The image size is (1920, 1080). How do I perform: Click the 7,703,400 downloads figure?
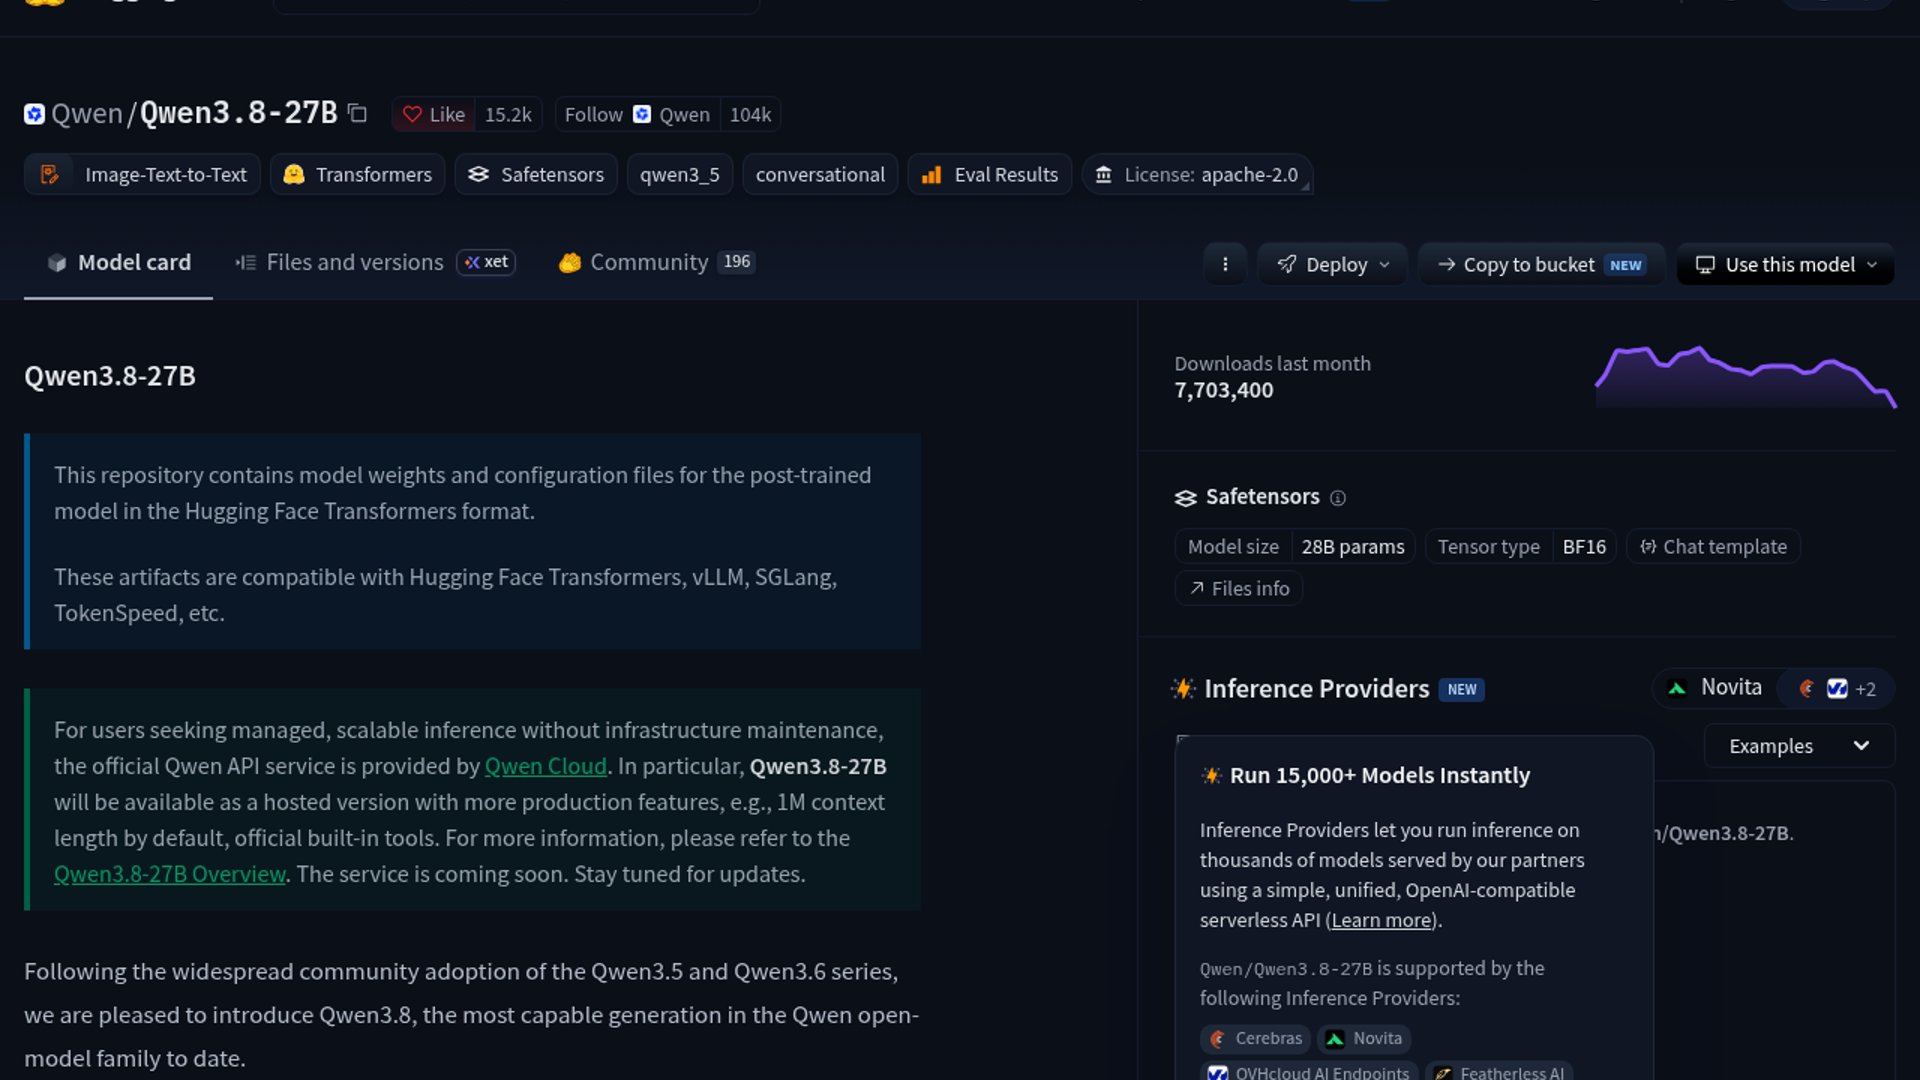pyautogui.click(x=1224, y=391)
